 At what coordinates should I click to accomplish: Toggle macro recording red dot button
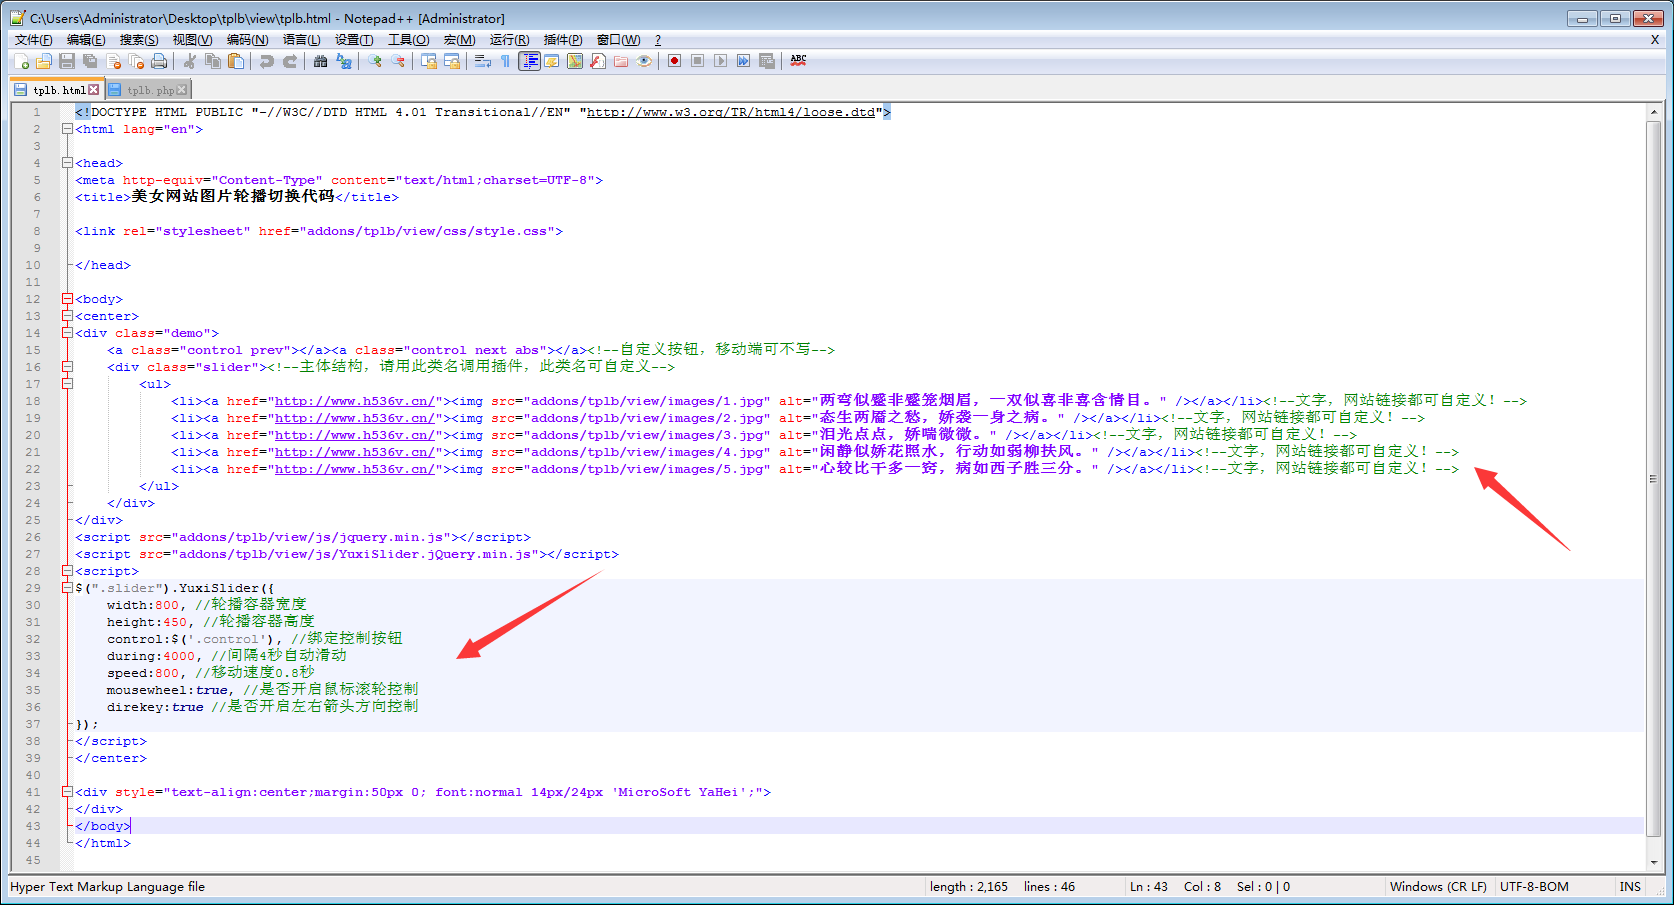pos(674,61)
